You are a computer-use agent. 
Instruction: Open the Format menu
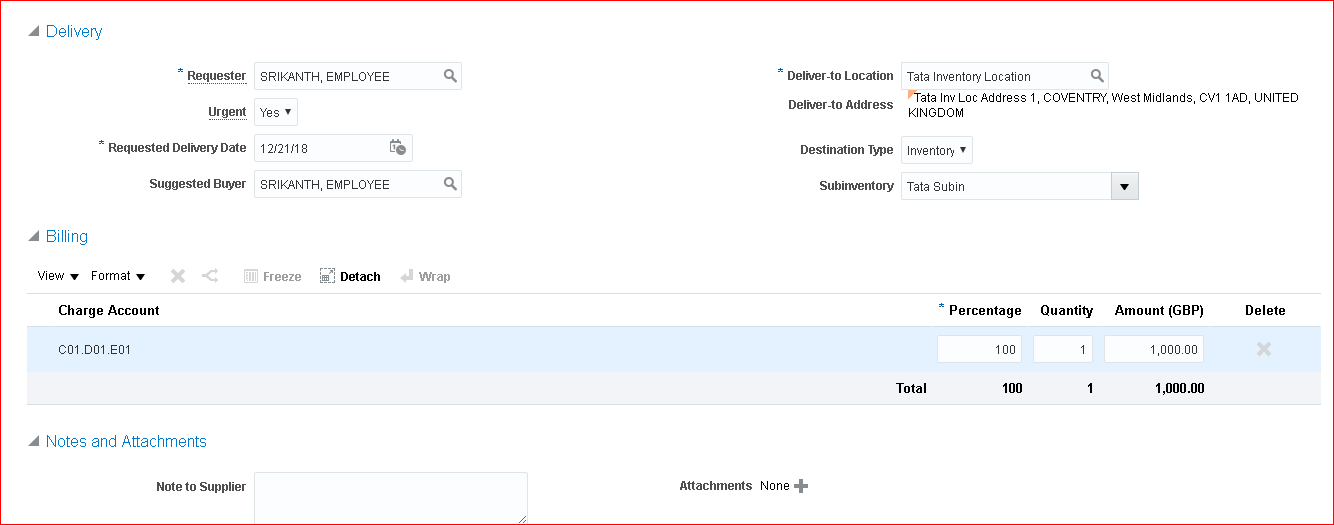117,276
